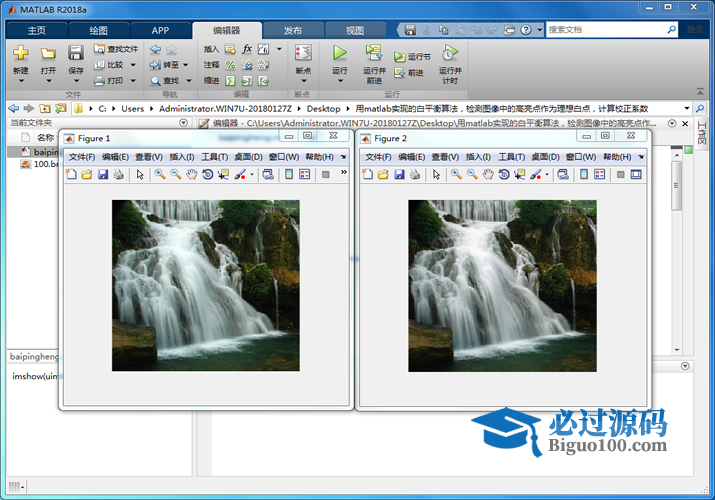
Task: Click Figure 2 Open file icon
Action: coord(383,174)
